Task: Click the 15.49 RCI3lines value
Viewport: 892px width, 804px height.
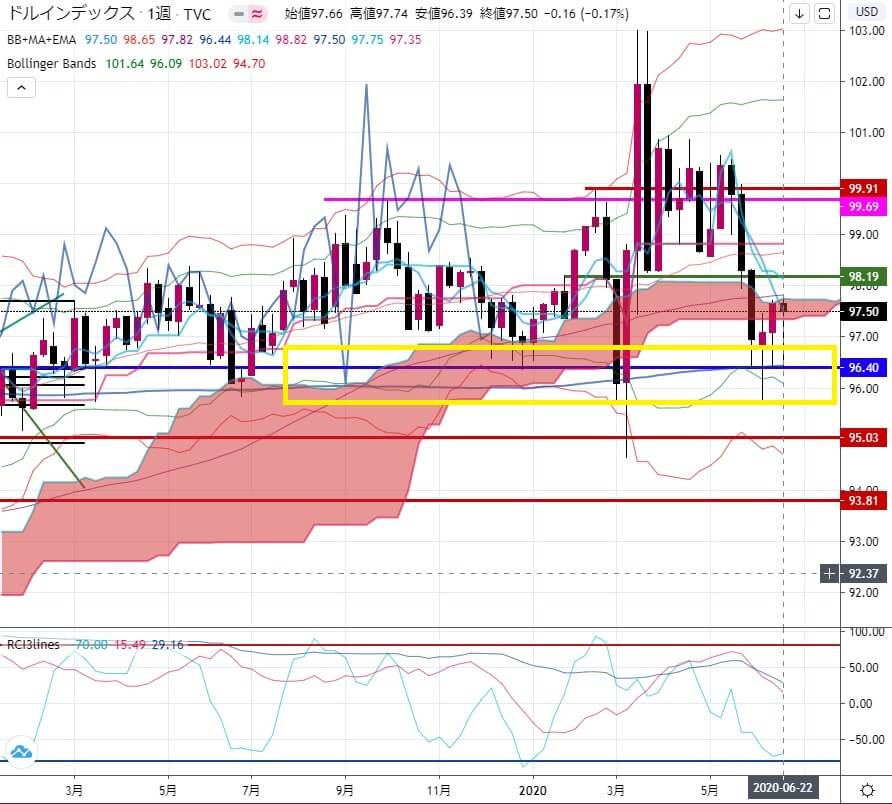Action: (x=130, y=644)
